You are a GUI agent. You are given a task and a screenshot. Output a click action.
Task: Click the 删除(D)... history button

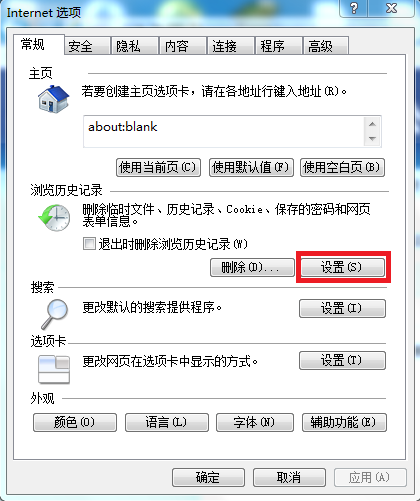pyautogui.click(x=252, y=267)
